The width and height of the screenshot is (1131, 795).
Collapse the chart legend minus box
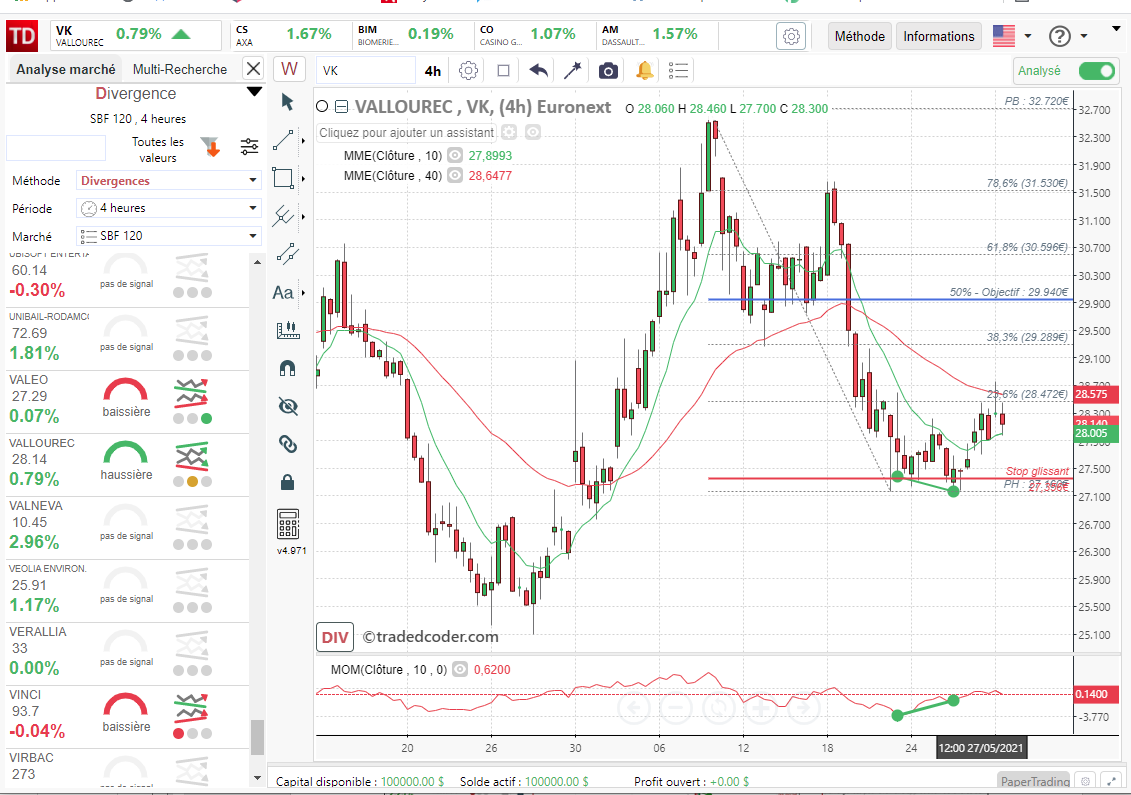[x=341, y=107]
